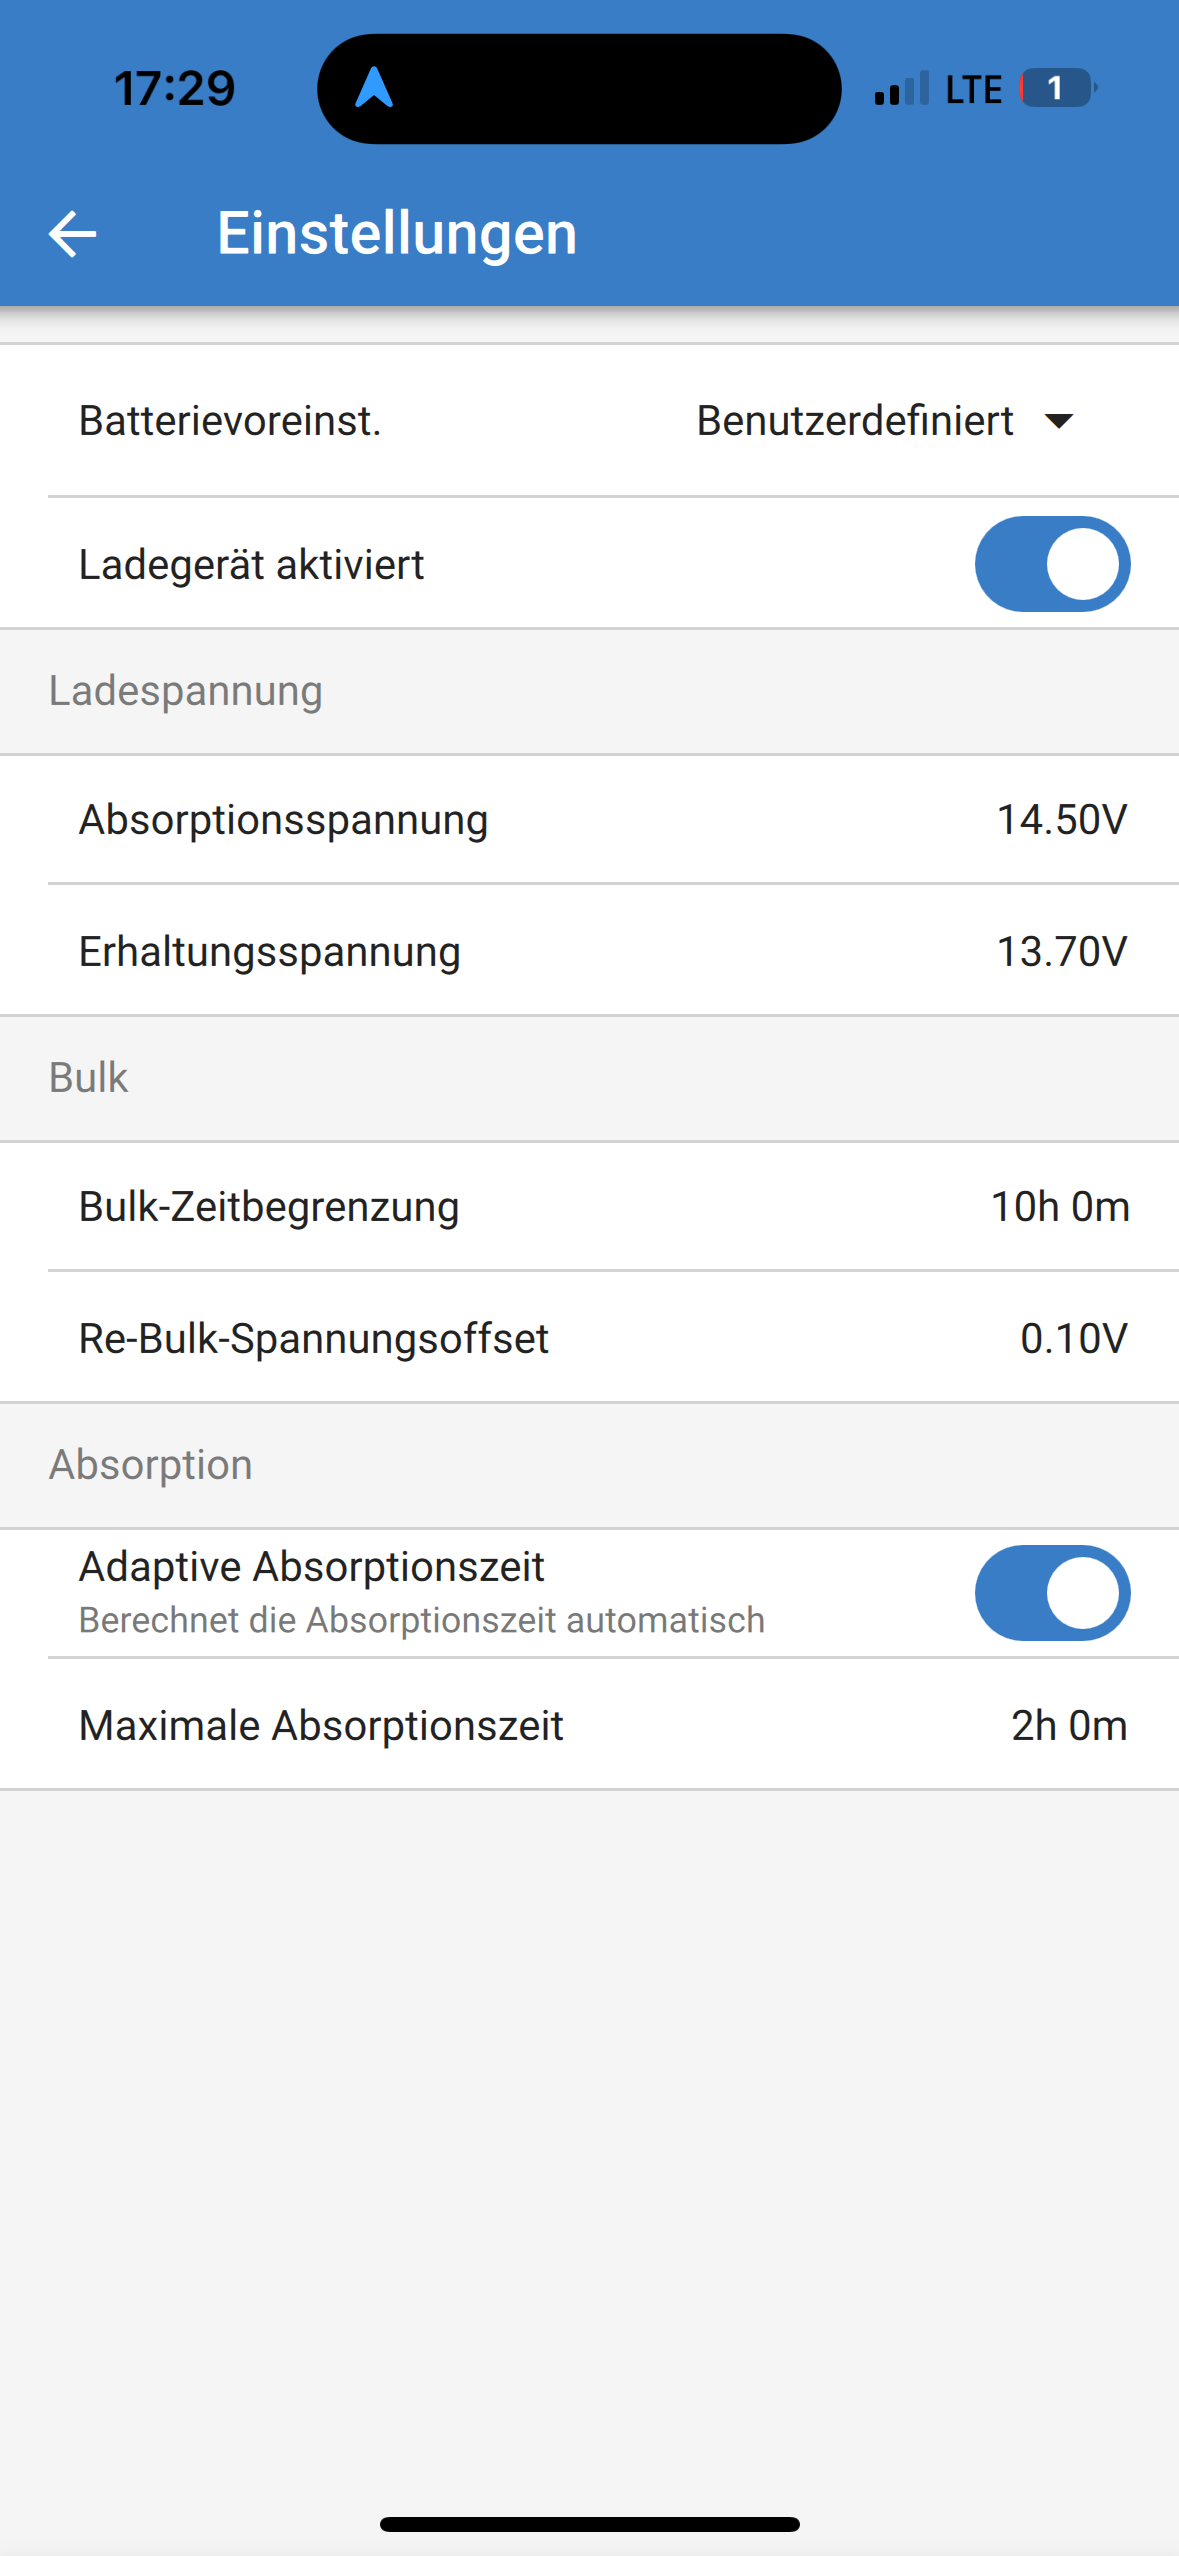
Task: Open the Batterievoreinst. dropdown arrow
Action: (1059, 421)
